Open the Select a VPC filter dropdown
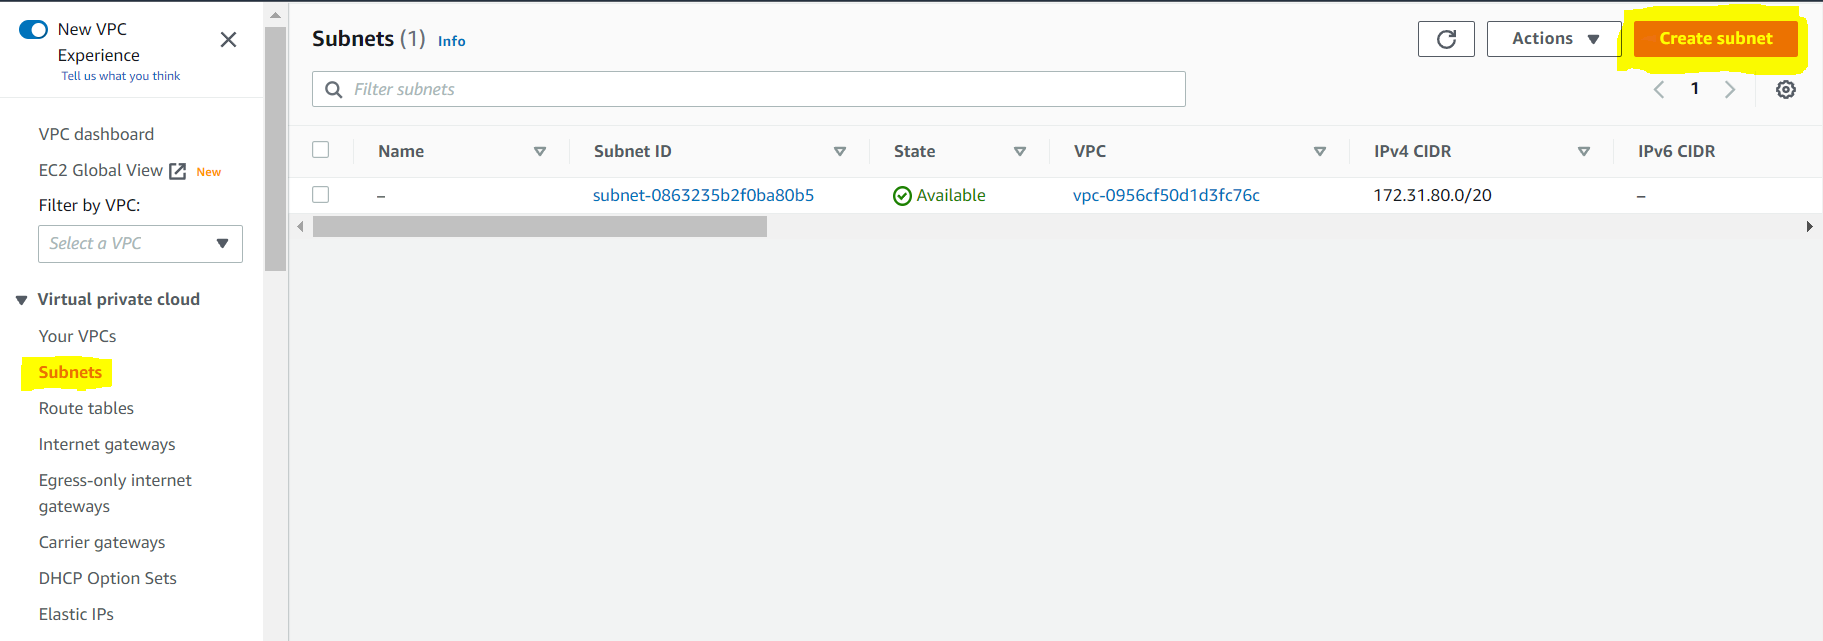 140,243
